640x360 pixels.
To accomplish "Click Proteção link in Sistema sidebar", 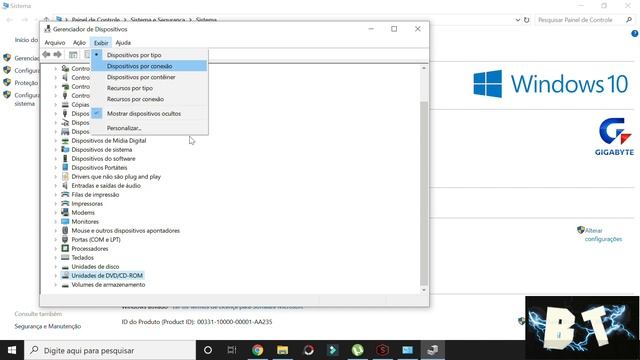I will point(26,82).
